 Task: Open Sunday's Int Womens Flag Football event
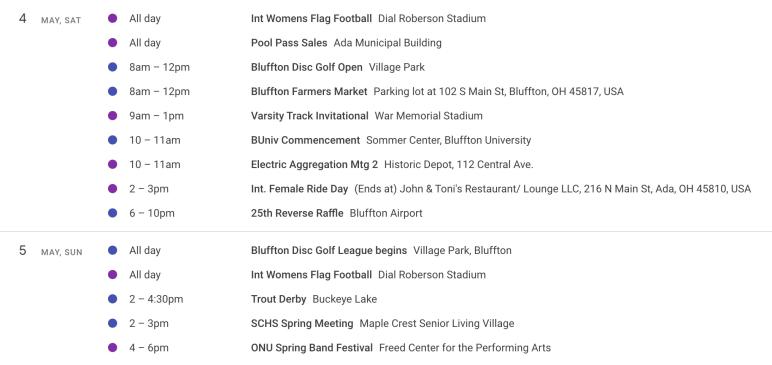coord(311,275)
